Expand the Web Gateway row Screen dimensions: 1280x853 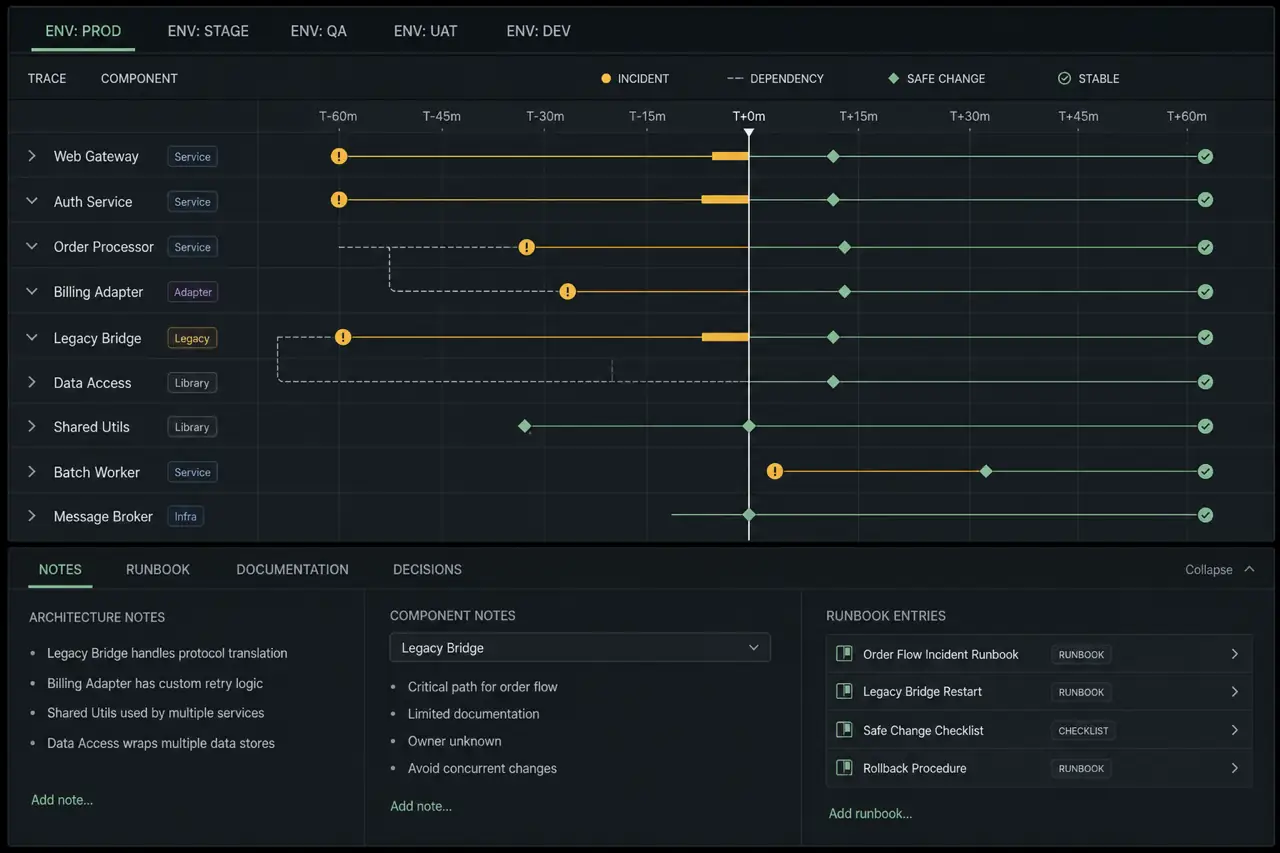click(x=32, y=156)
